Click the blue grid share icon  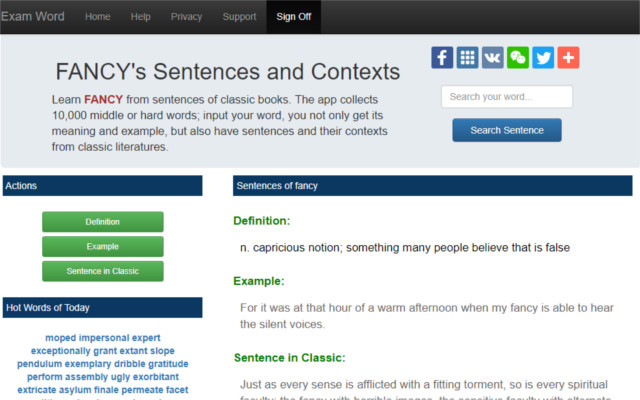coord(467,57)
